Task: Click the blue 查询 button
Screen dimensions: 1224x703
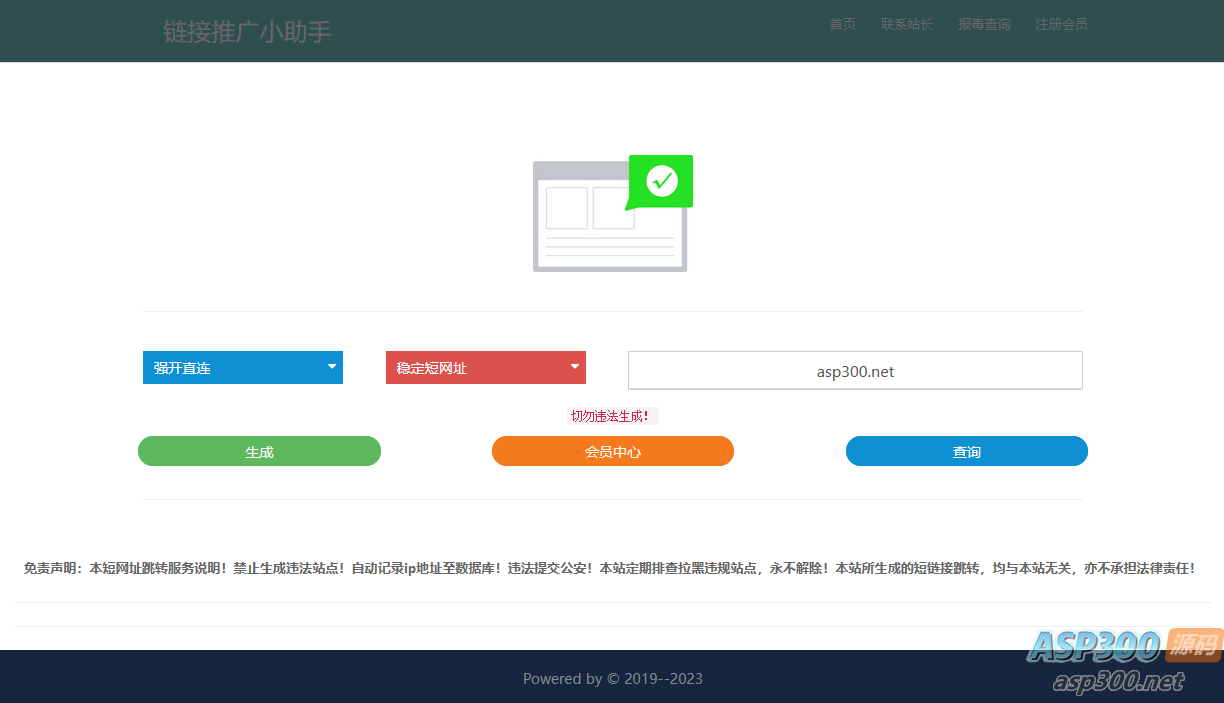Action: (x=966, y=451)
